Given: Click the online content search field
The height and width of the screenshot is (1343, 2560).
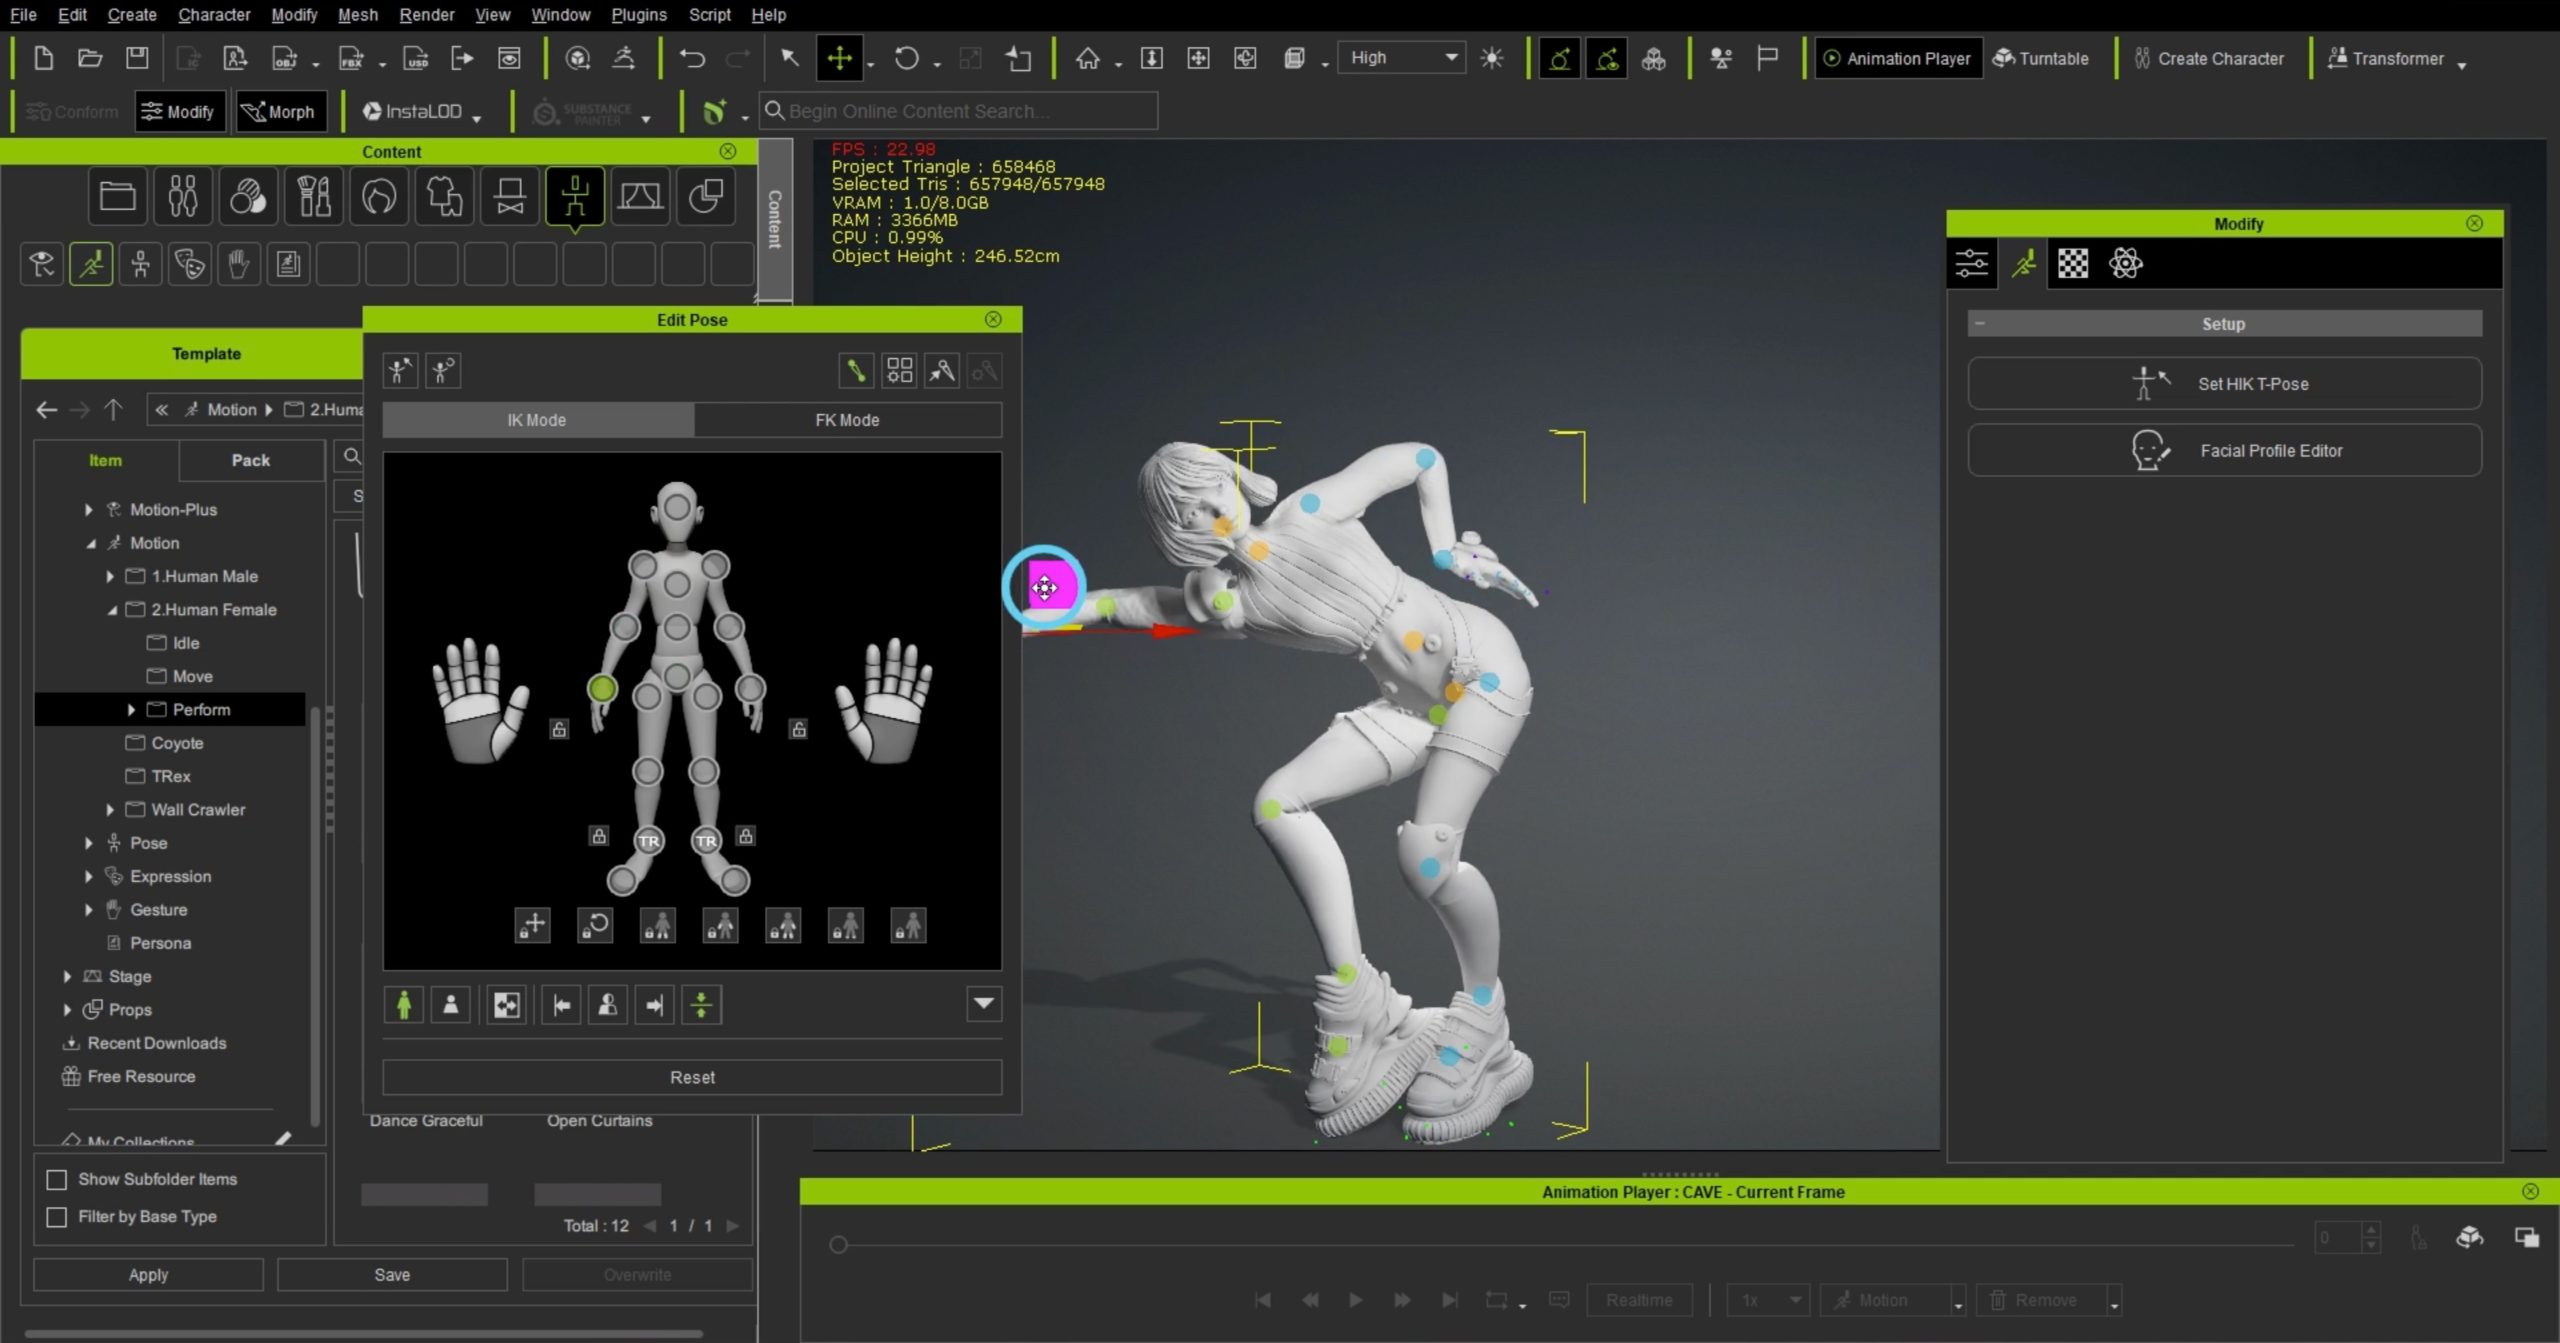Looking at the screenshot, I should tap(960, 111).
